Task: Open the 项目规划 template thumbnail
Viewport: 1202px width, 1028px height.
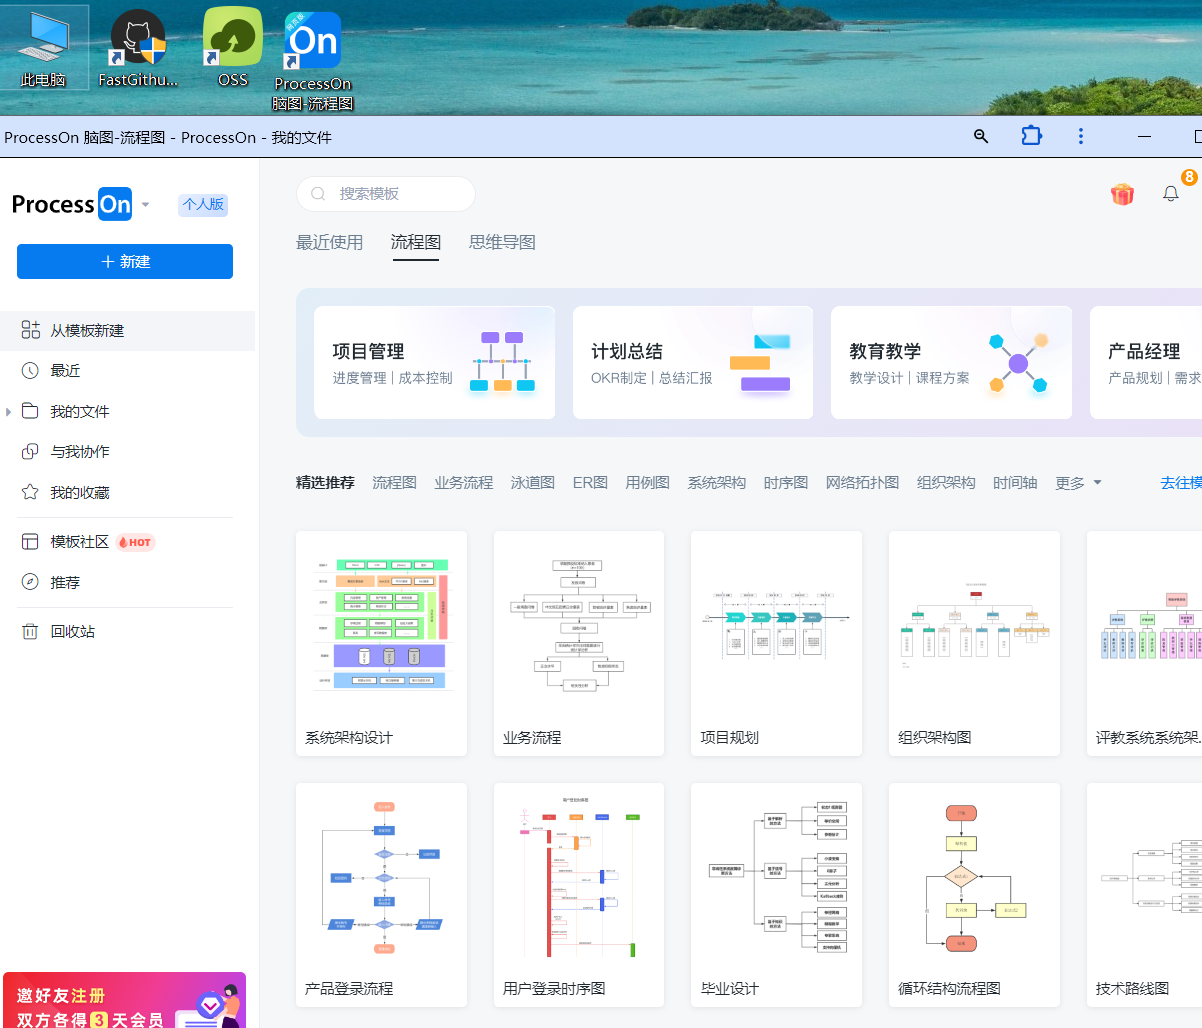Action: coord(776,643)
